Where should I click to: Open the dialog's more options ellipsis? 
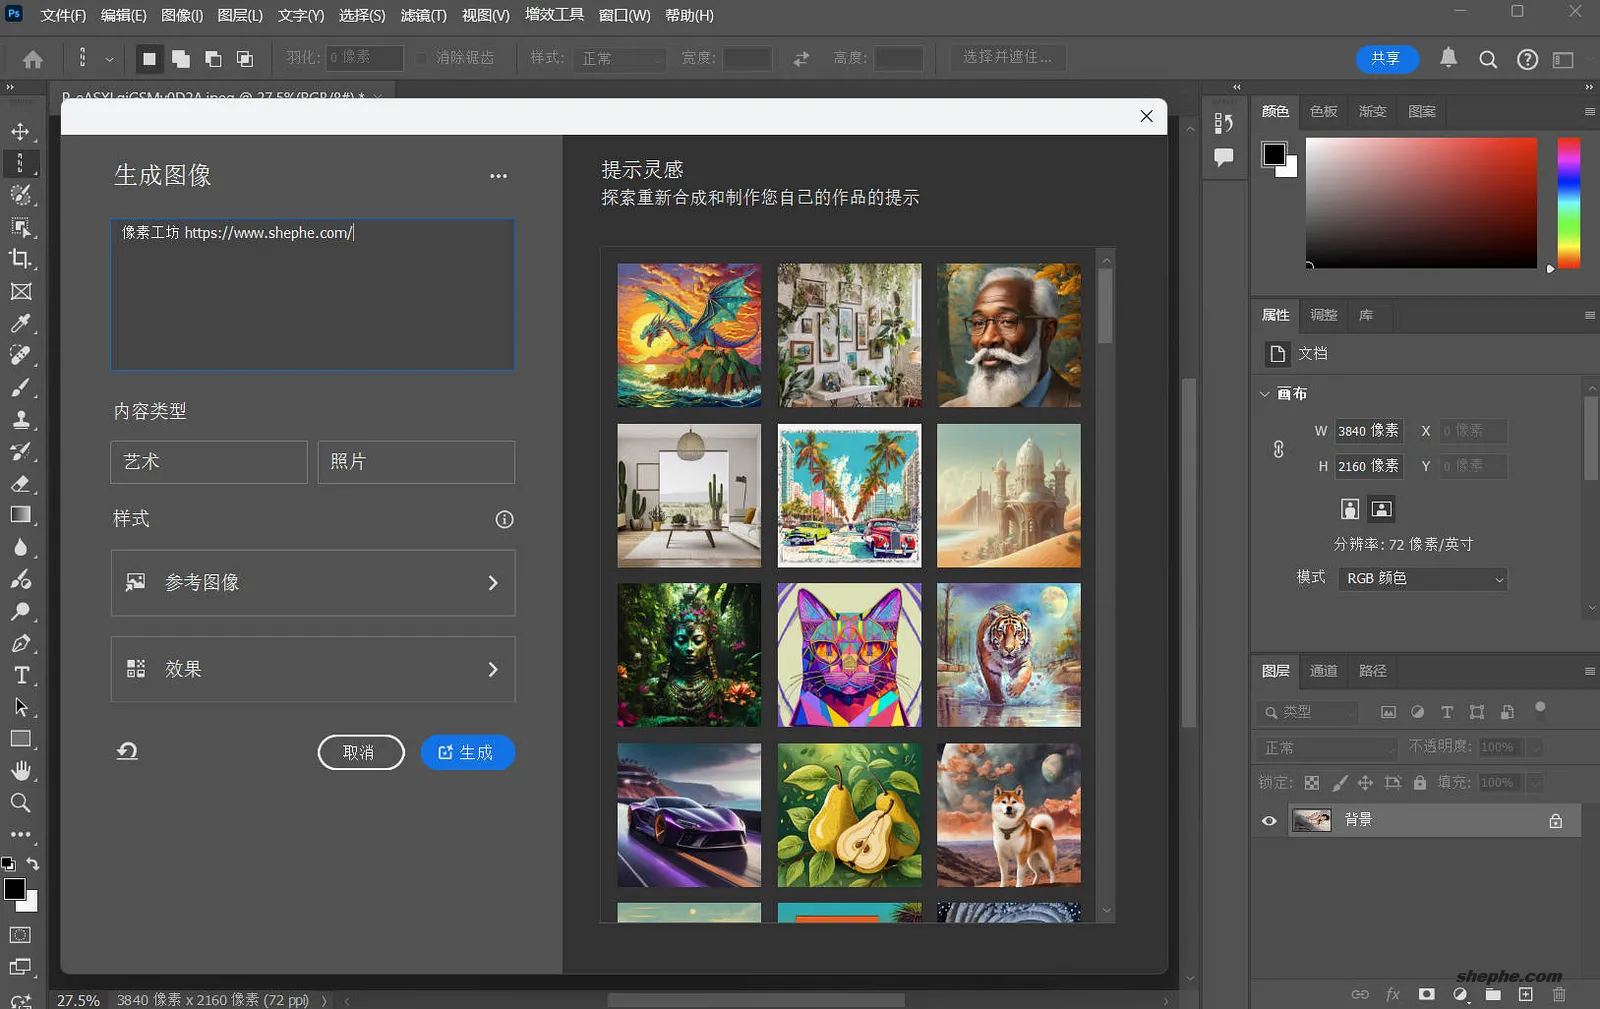498,176
